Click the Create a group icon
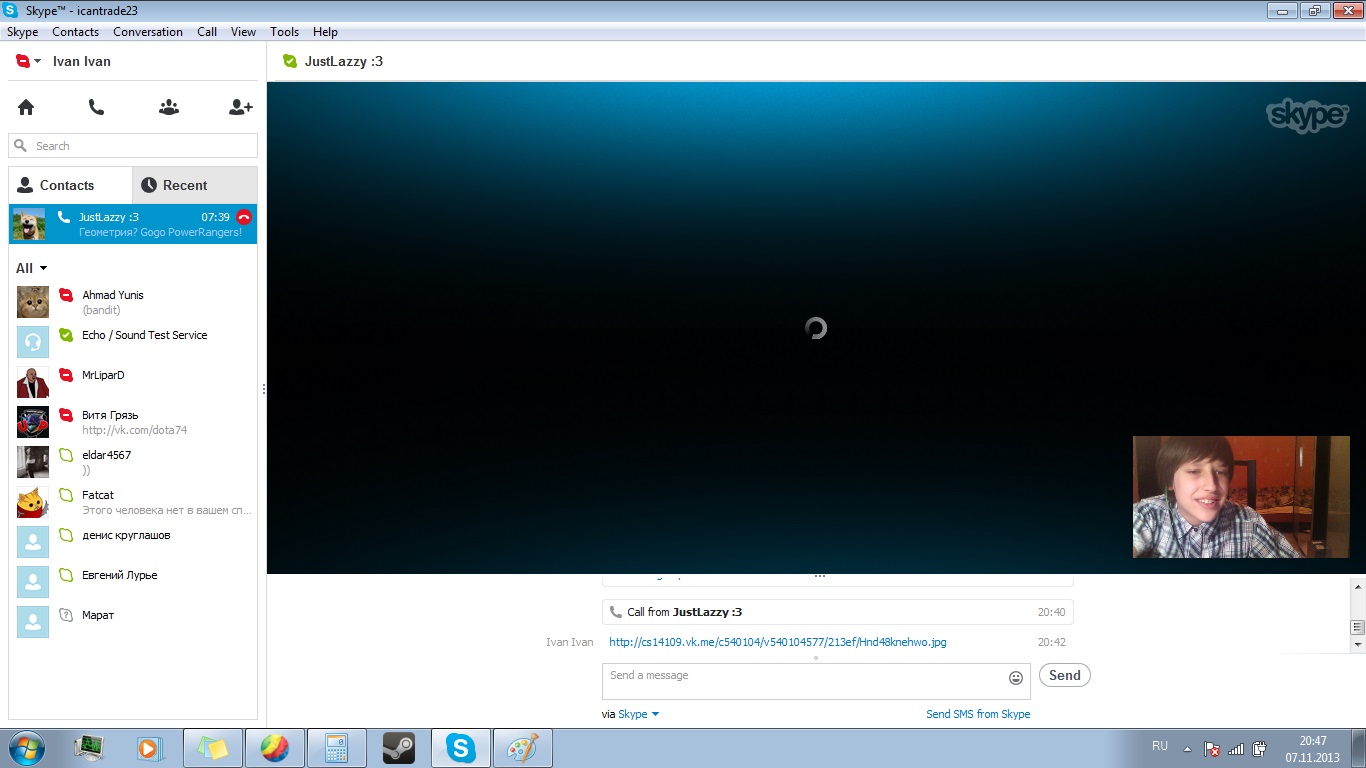 tap(169, 107)
